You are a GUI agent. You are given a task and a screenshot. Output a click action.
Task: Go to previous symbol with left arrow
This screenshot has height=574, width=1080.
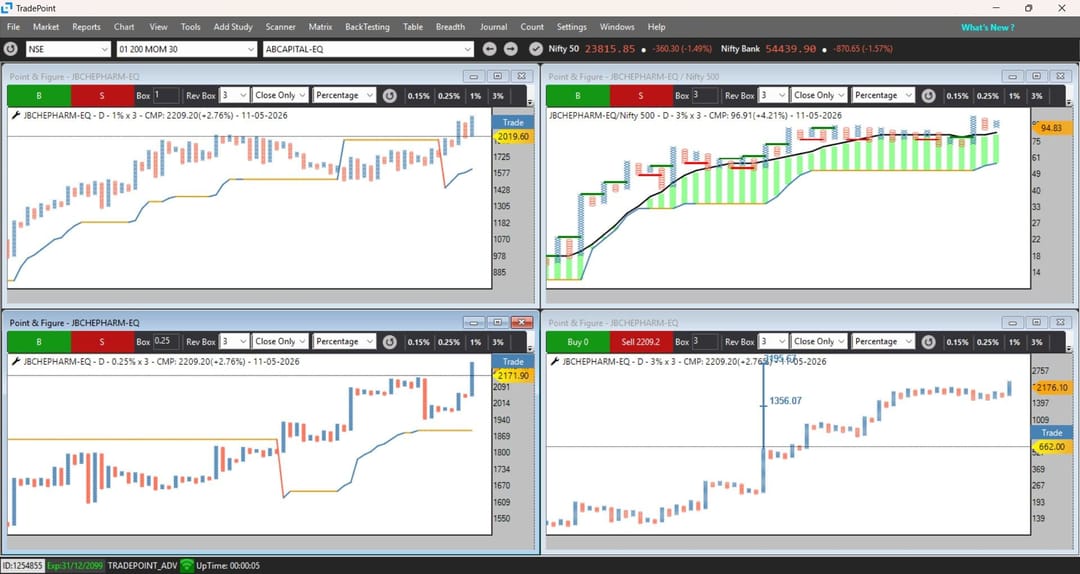[x=489, y=49]
